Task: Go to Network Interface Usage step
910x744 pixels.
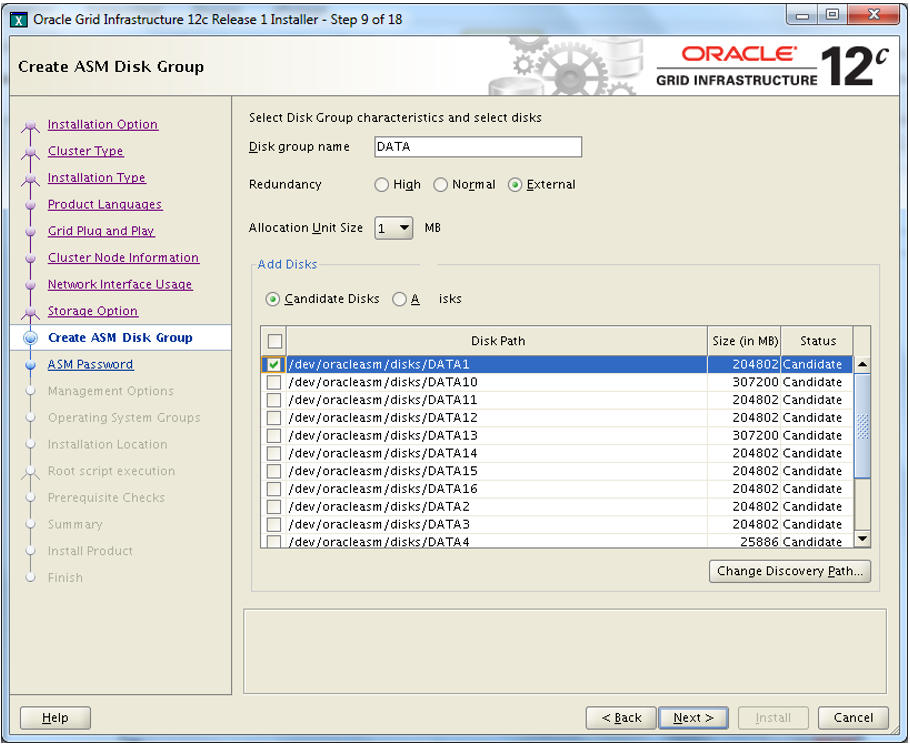Action: (120, 284)
